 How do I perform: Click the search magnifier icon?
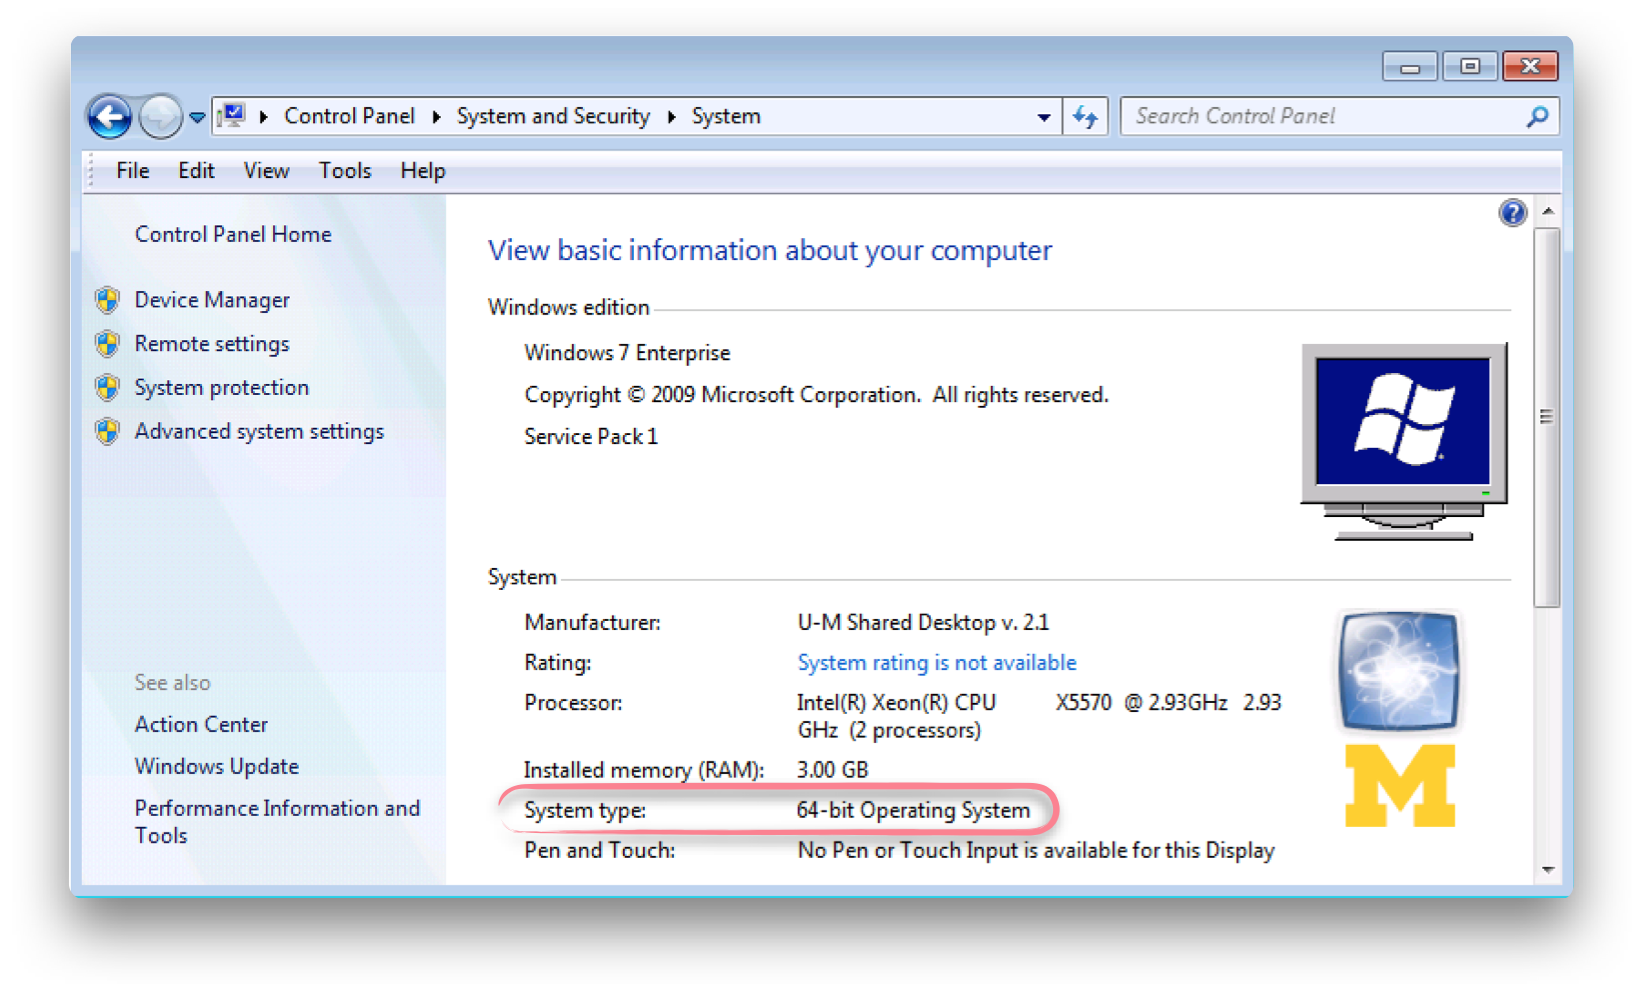pos(1537,117)
